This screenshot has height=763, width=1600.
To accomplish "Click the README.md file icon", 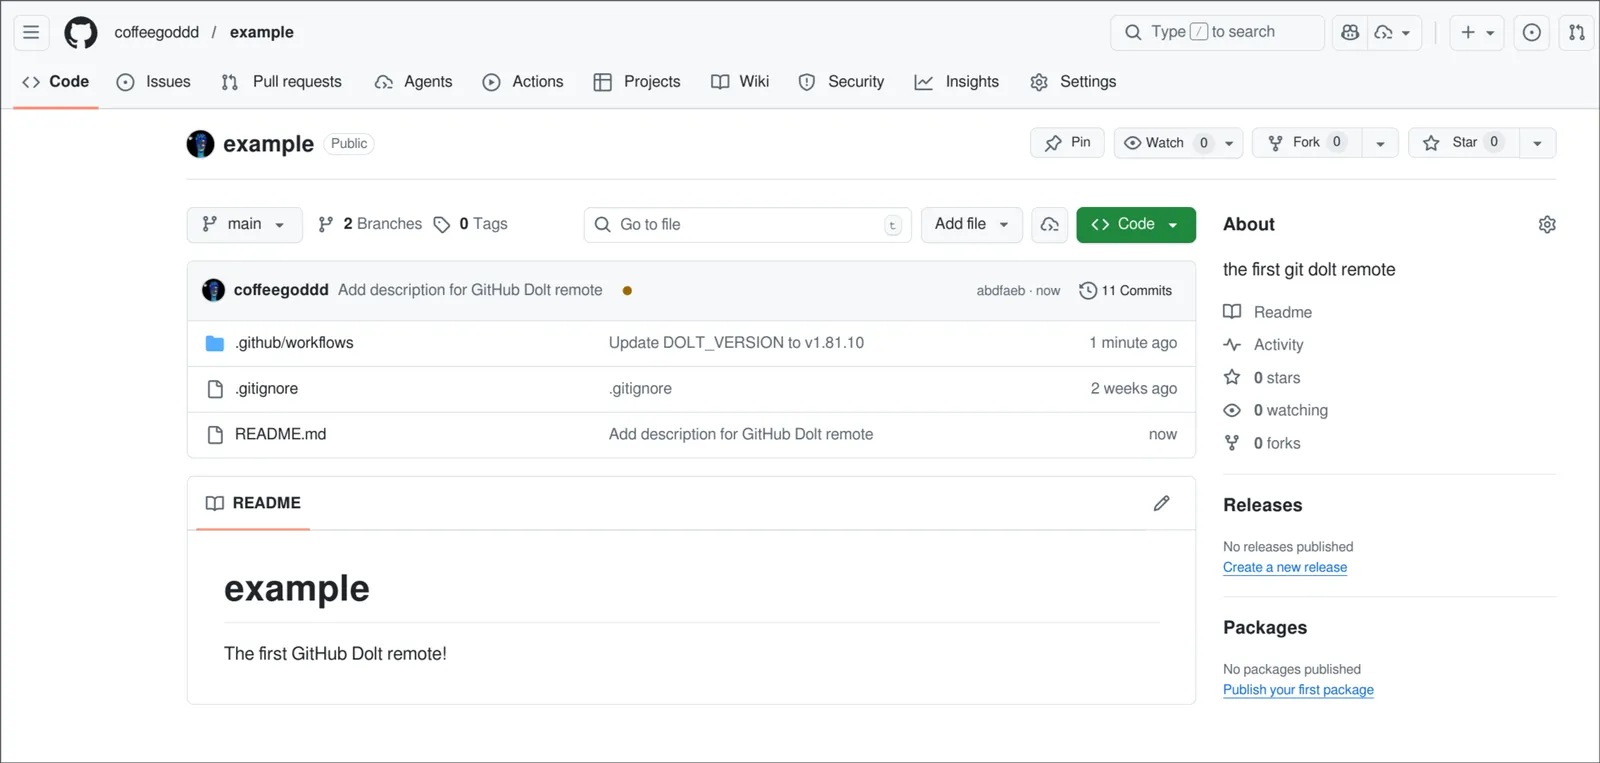I will (x=214, y=435).
